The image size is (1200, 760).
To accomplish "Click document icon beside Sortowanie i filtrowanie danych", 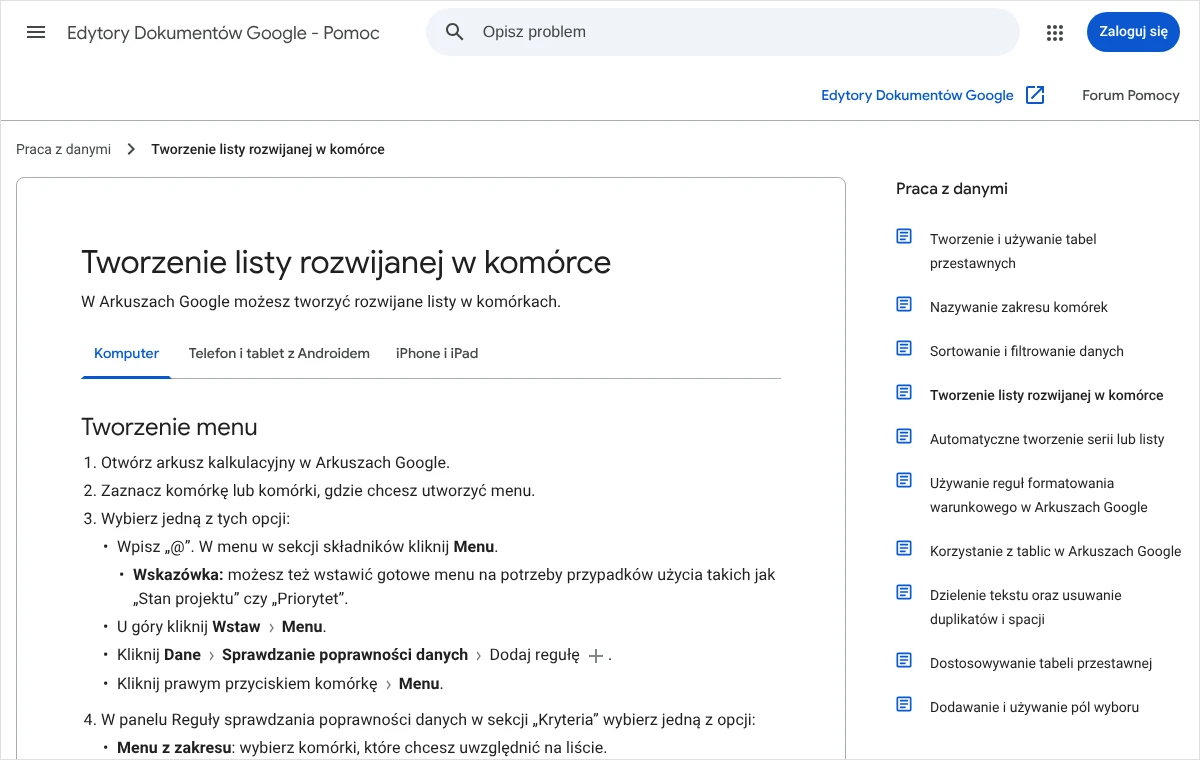I will click(904, 348).
